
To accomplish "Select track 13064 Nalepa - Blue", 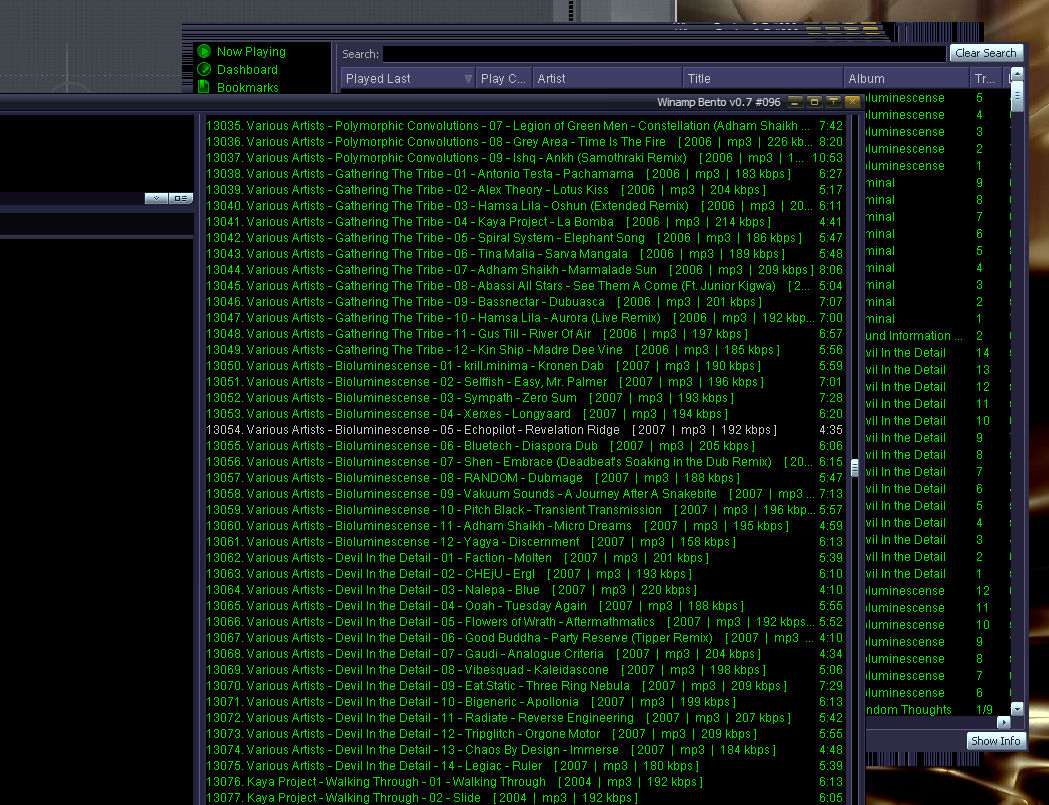I will [x=524, y=590].
